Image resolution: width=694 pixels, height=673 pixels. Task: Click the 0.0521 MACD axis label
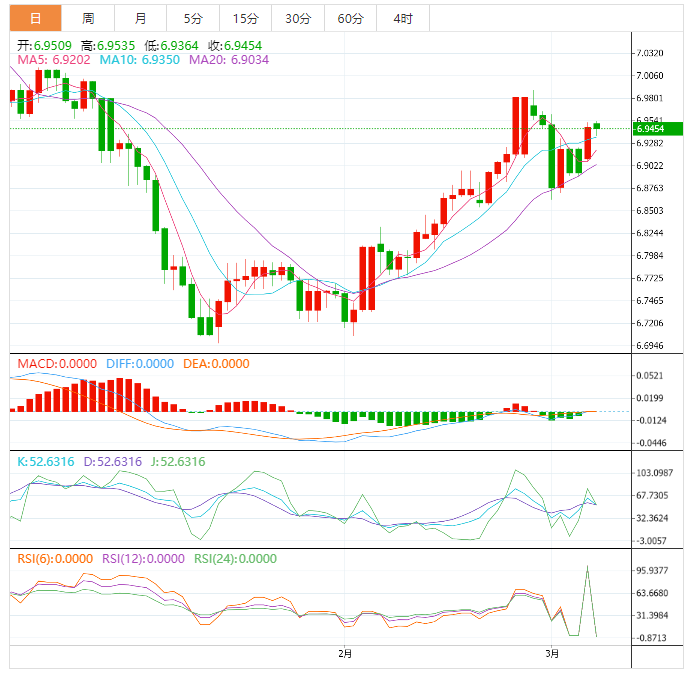tap(650, 376)
